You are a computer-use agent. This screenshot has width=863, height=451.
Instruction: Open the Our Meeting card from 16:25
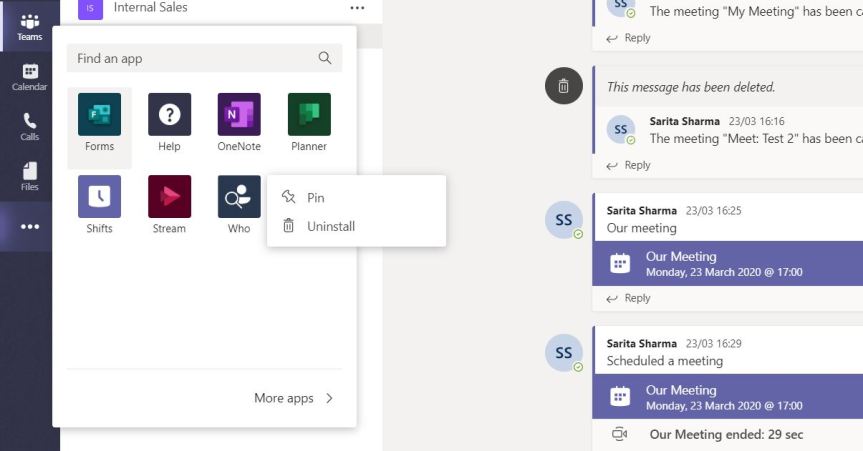[725, 264]
